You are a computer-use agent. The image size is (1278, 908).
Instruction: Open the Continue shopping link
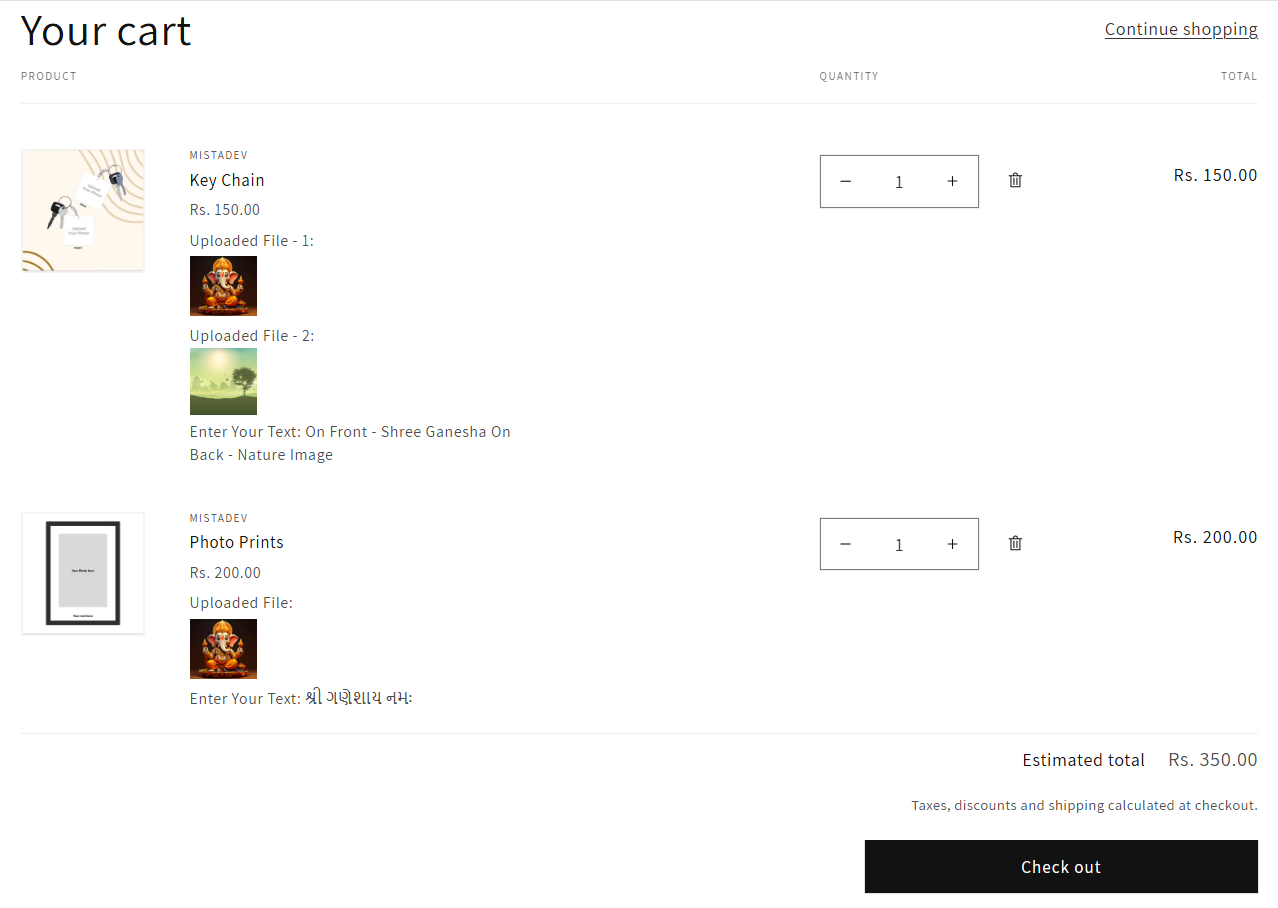point(1181,29)
